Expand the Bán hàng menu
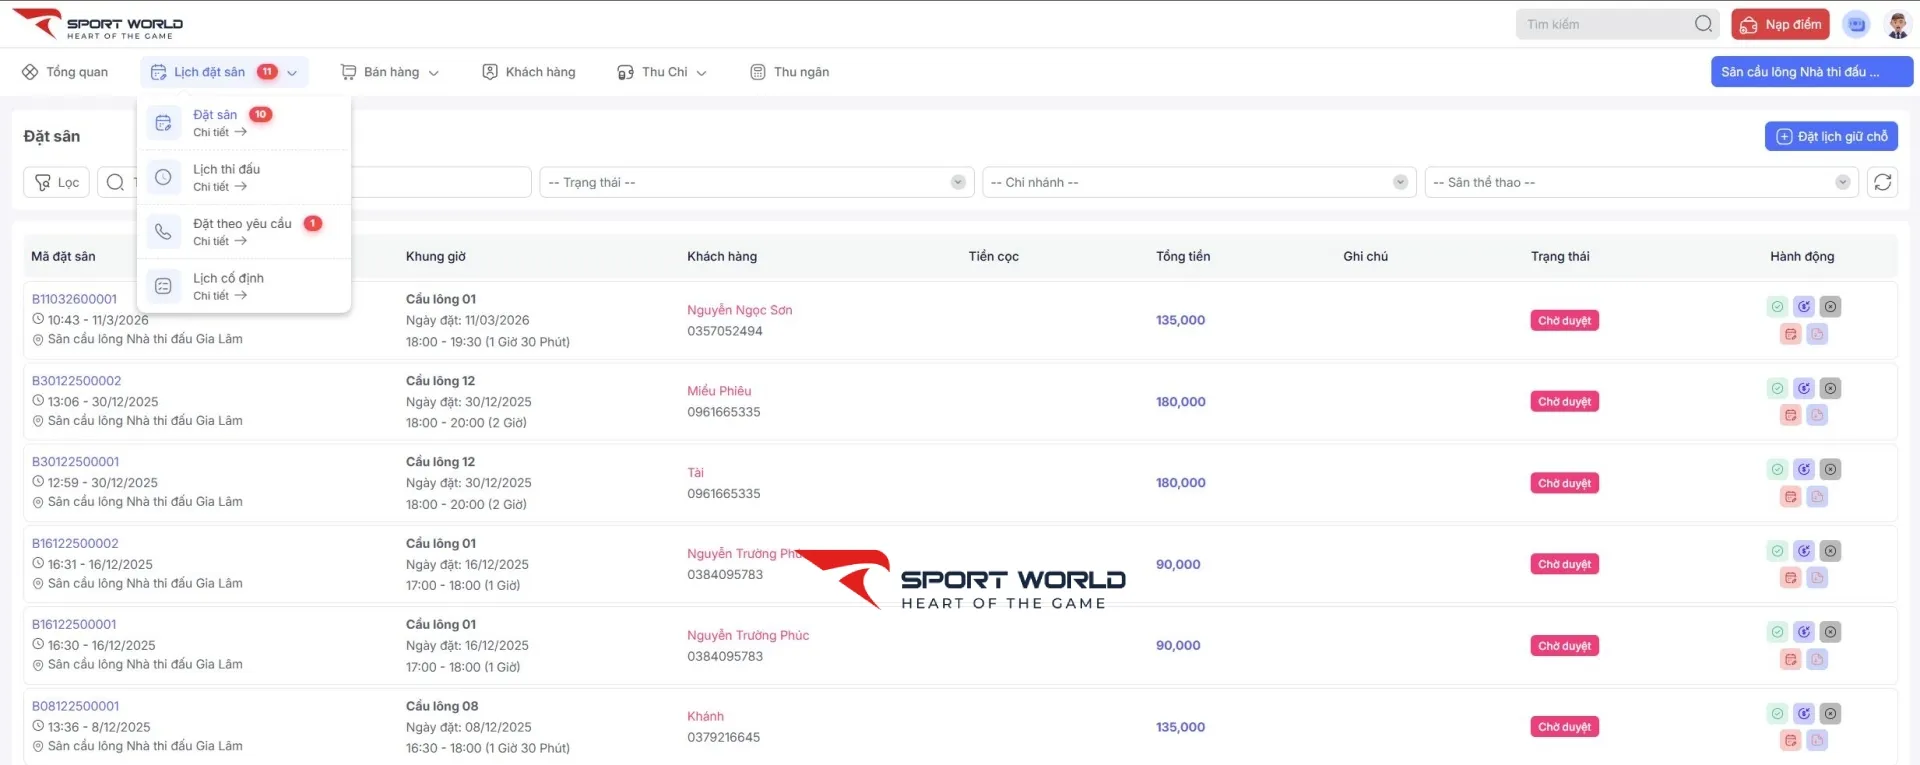This screenshot has width=1920, height=765. 390,72
